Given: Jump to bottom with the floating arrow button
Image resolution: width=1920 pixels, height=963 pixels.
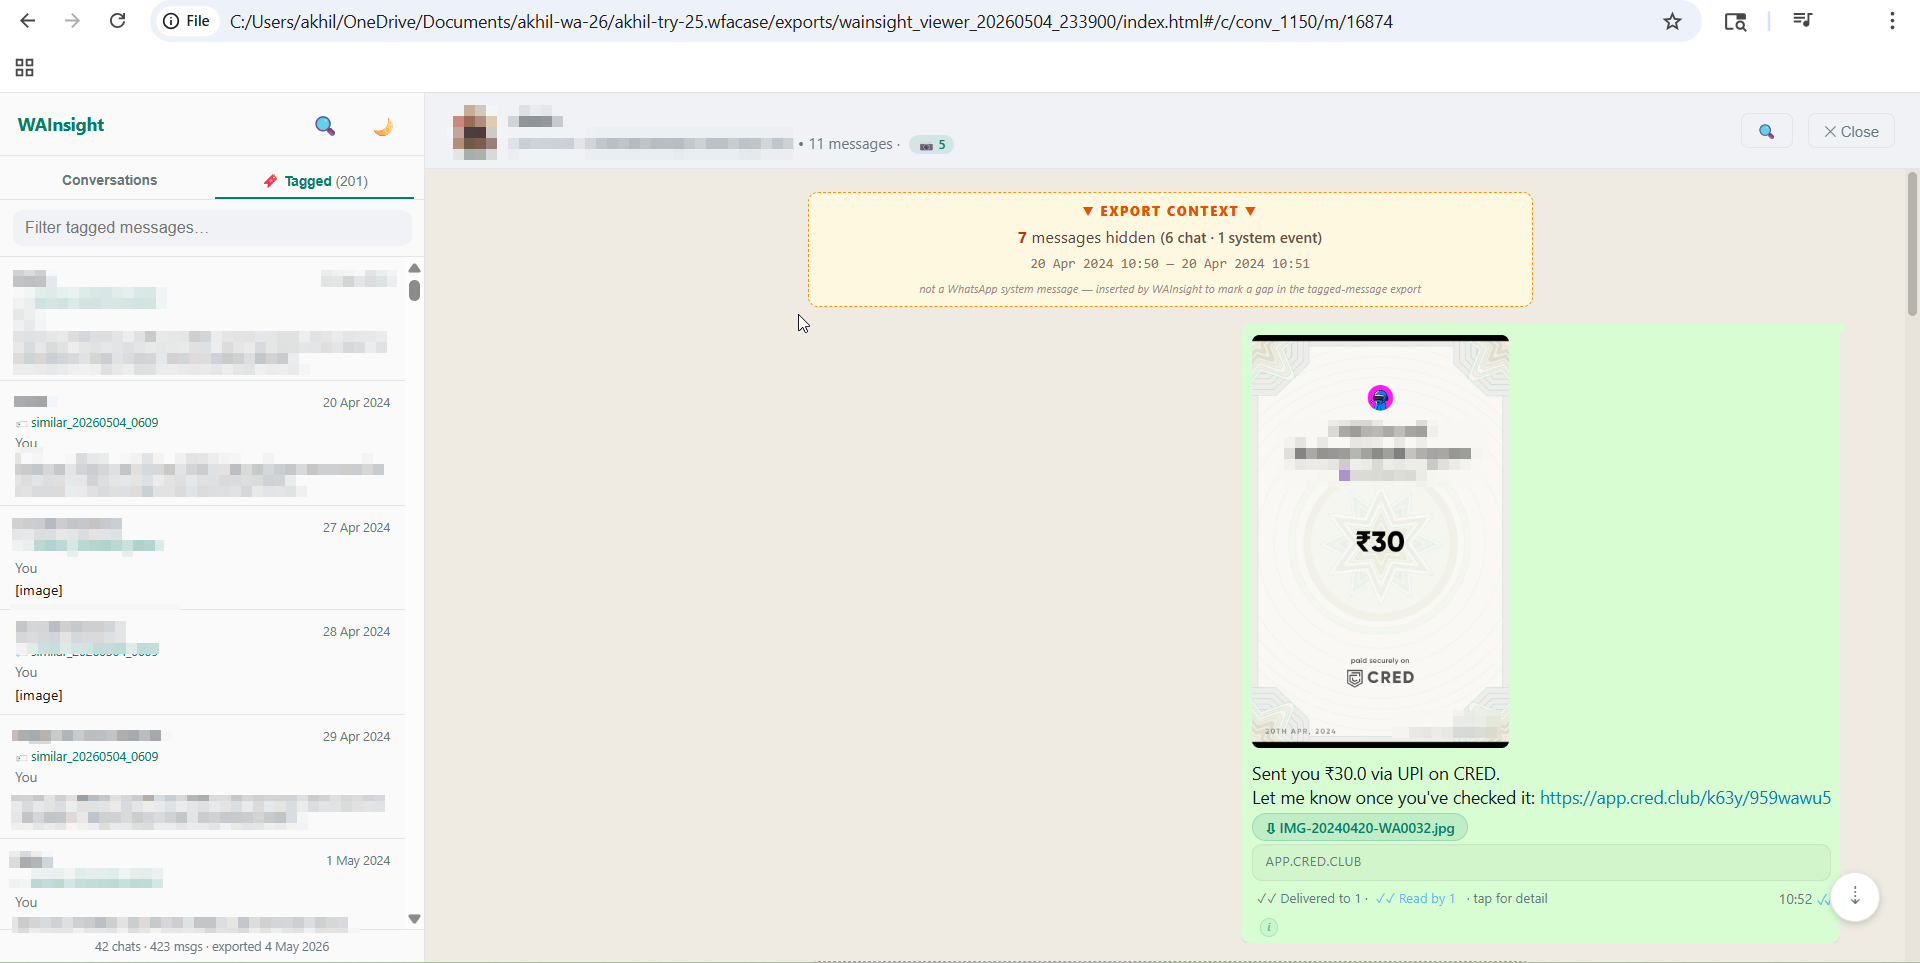Looking at the screenshot, I should tap(1855, 896).
